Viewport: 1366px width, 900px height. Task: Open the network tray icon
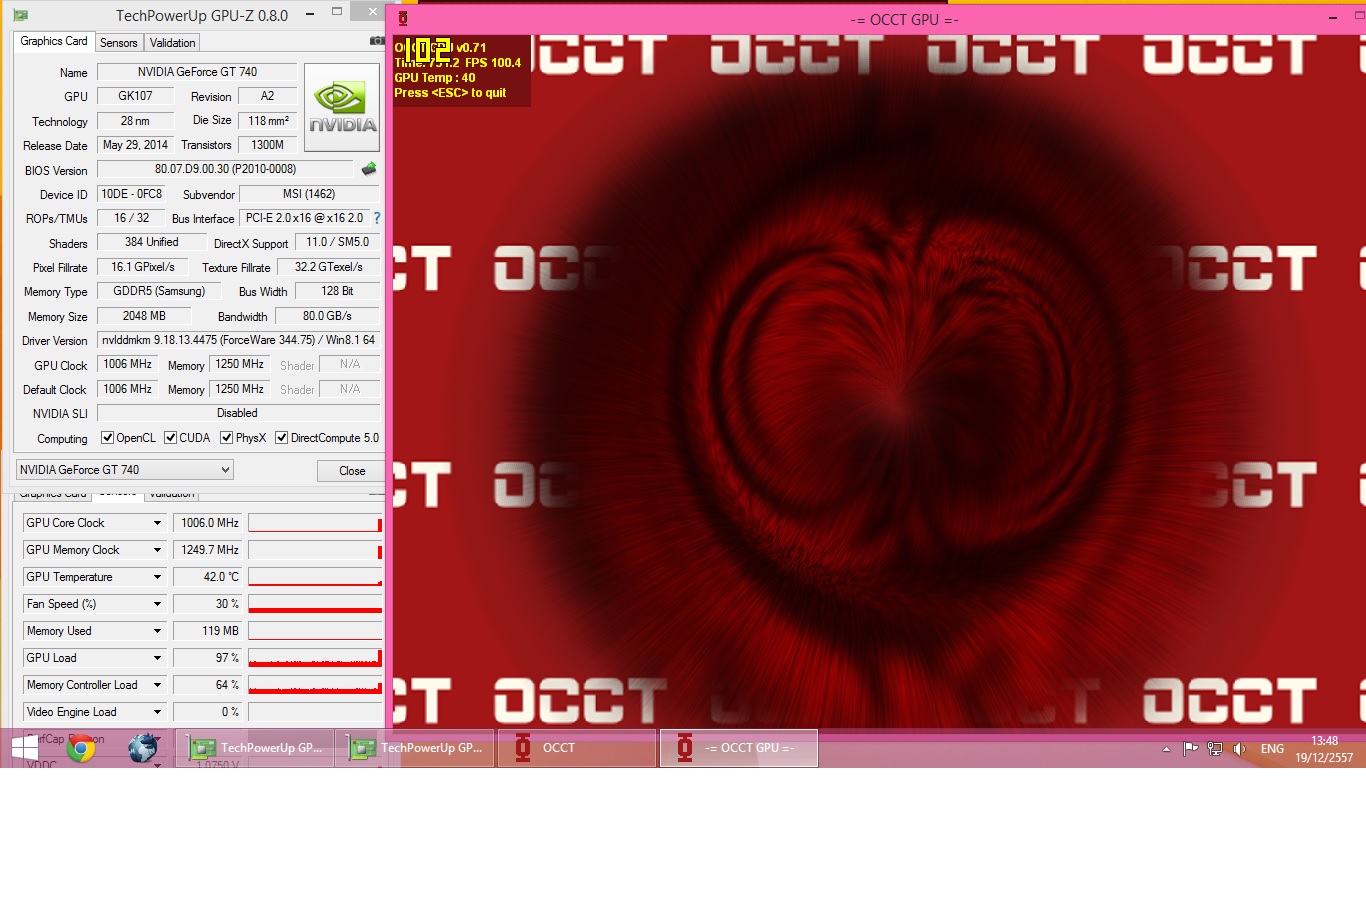pos(1215,748)
